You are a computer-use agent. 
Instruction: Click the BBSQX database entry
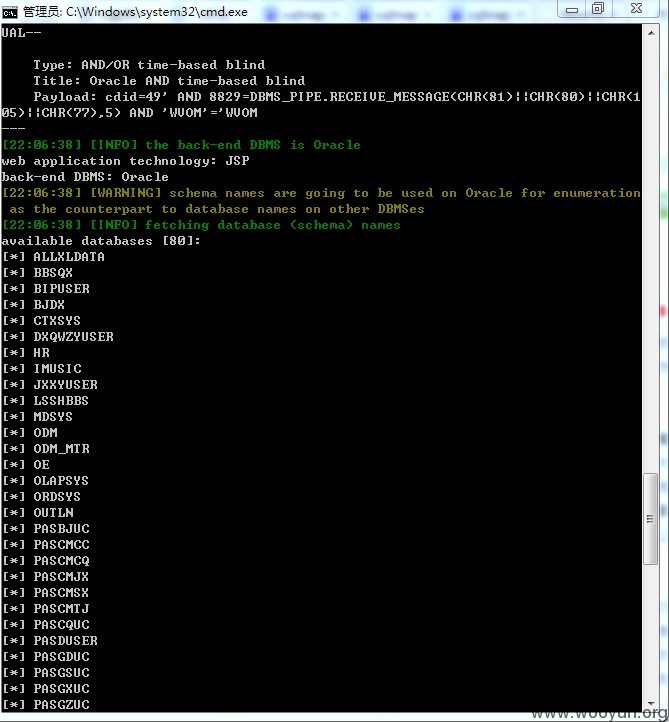(x=37, y=273)
